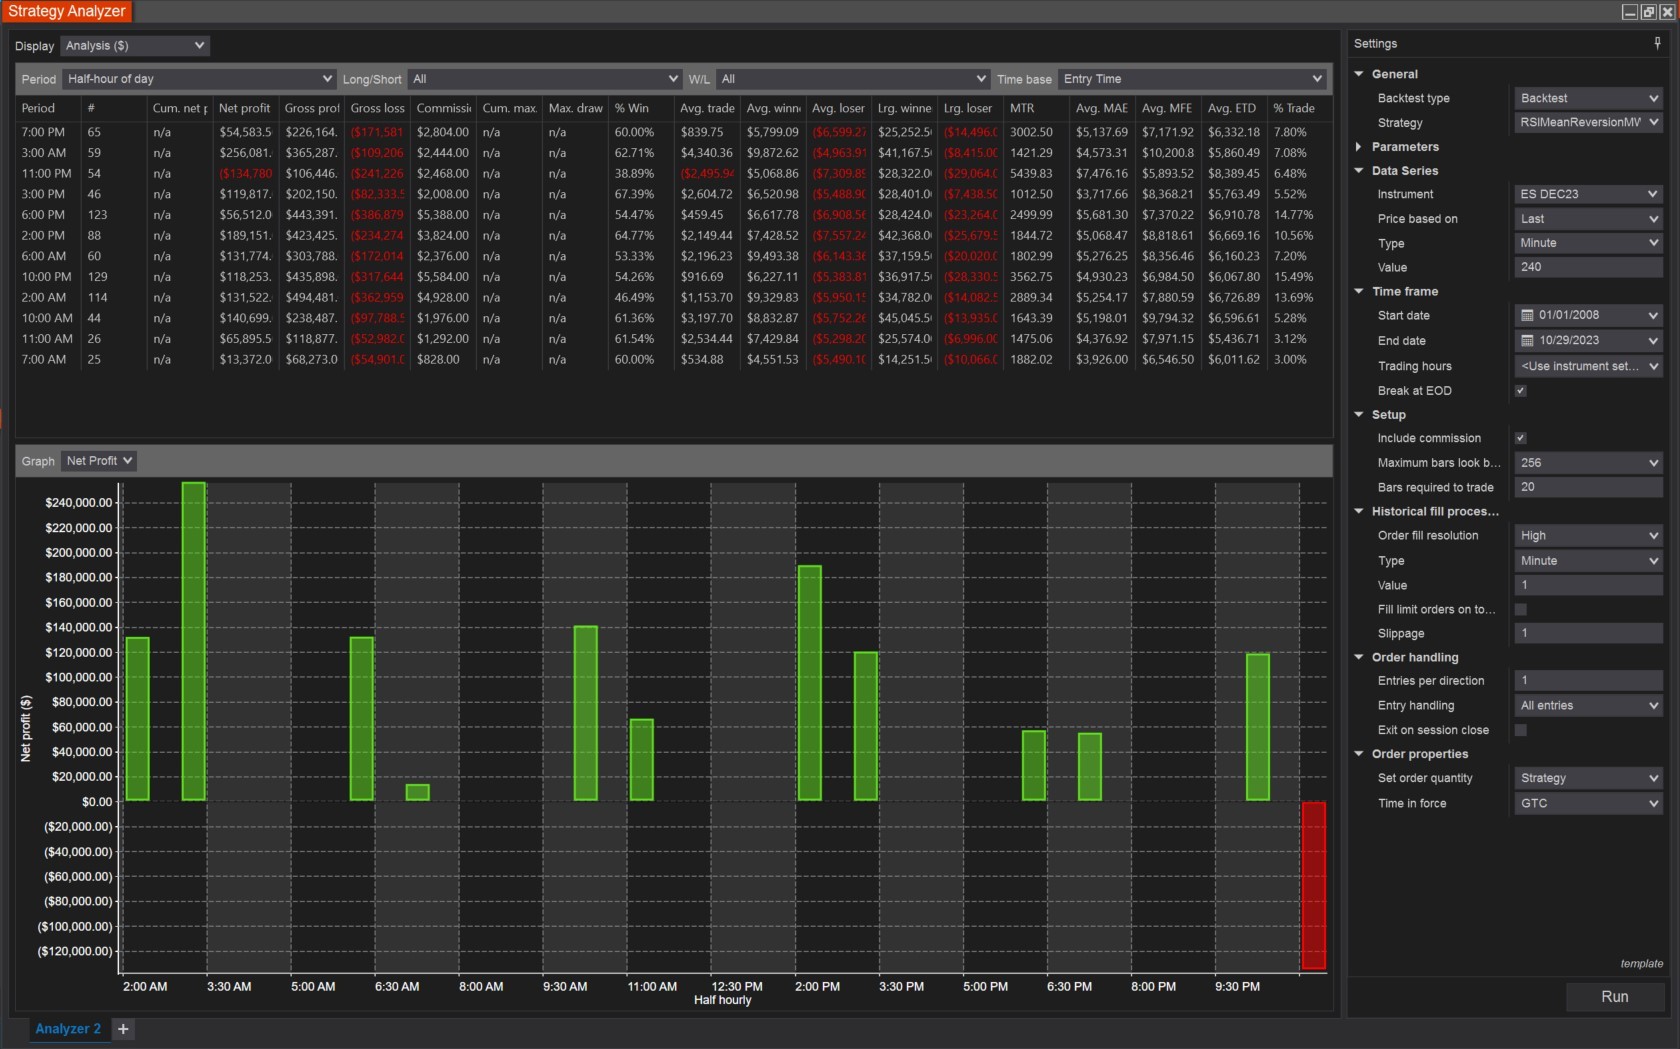Sort by the Avg. MAE column header
Image resolution: width=1680 pixels, height=1049 pixels.
(x=1102, y=108)
